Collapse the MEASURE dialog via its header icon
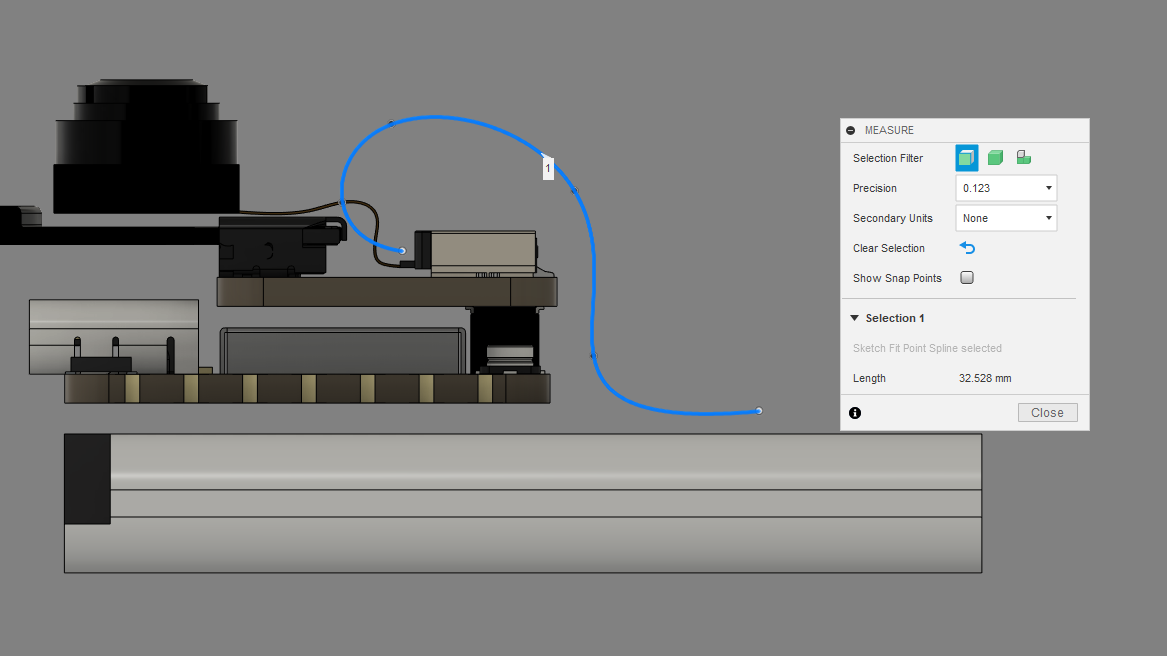This screenshot has width=1167, height=656. tap(850, 130)
